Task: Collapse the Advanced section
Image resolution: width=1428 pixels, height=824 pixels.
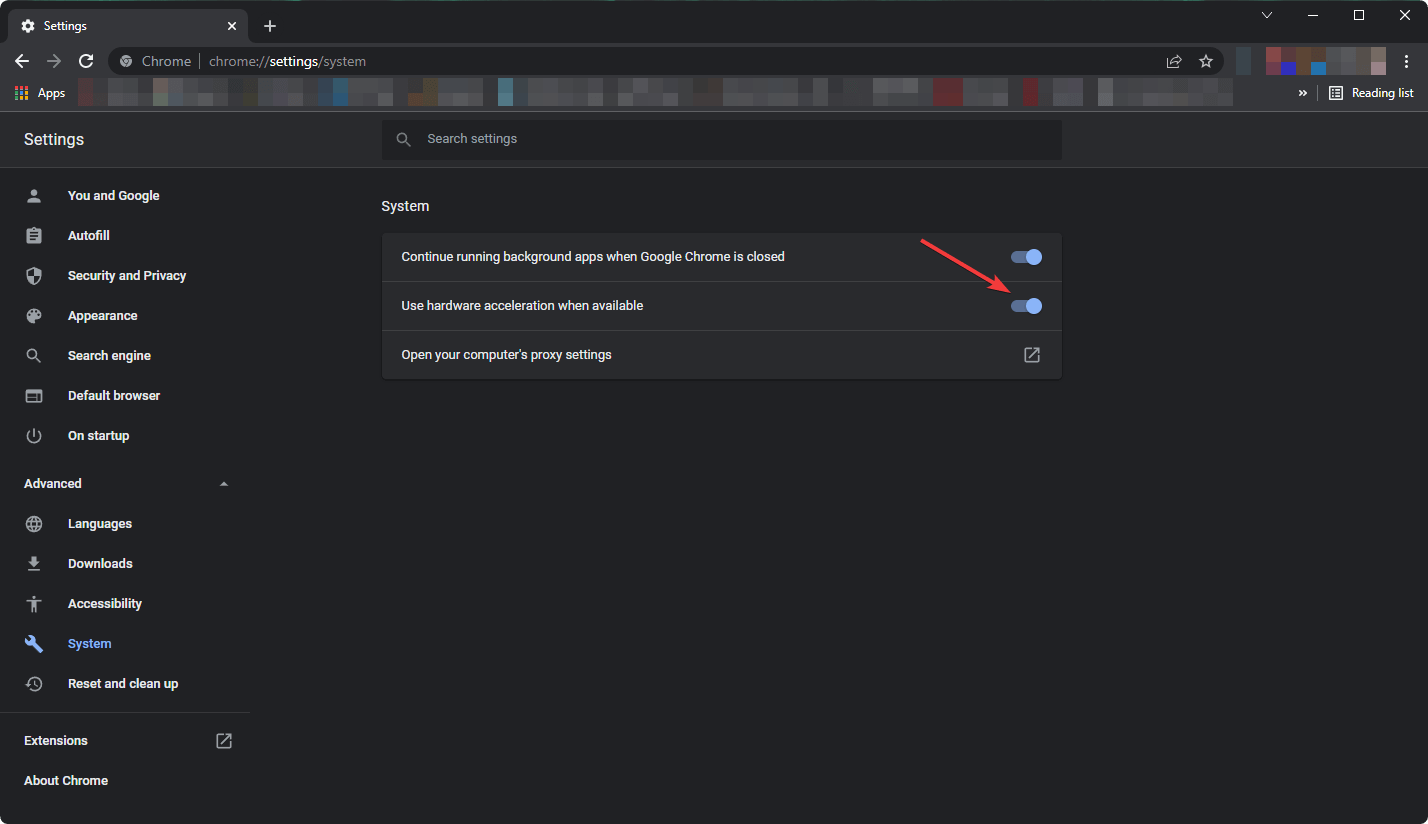Action: point(125,484)
